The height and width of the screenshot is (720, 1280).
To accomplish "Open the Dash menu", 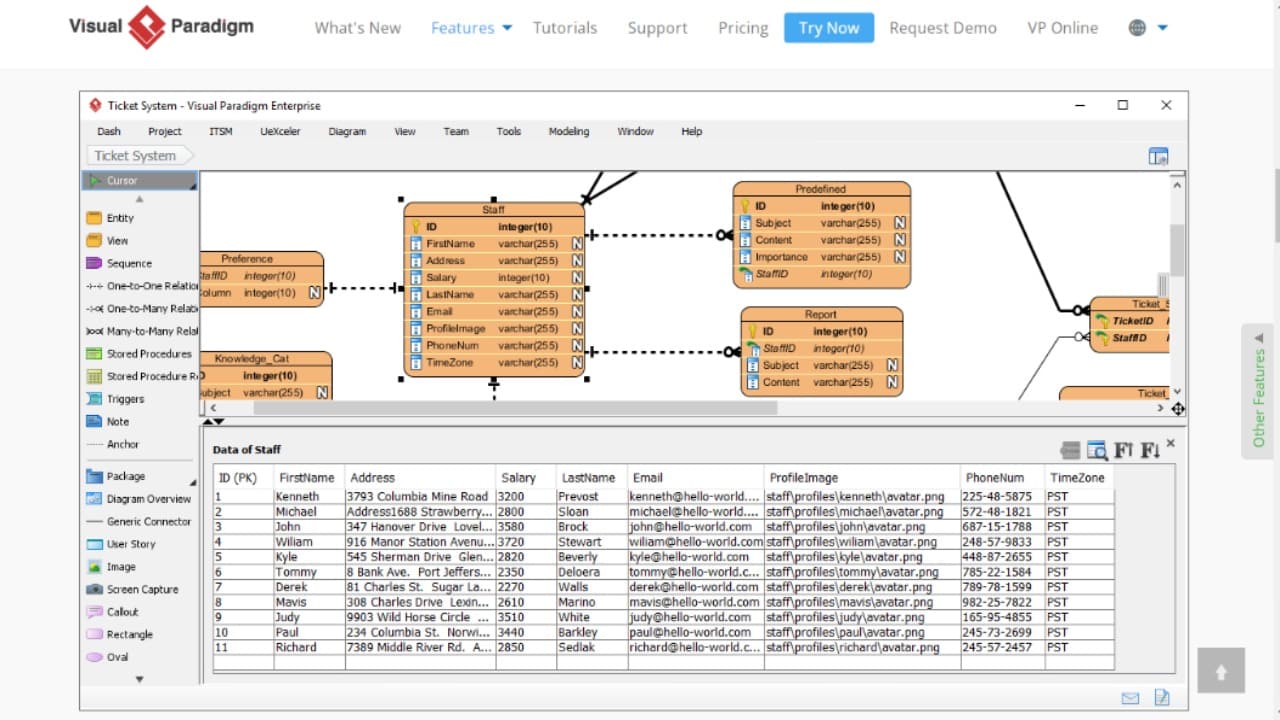I will coord(109,131).
